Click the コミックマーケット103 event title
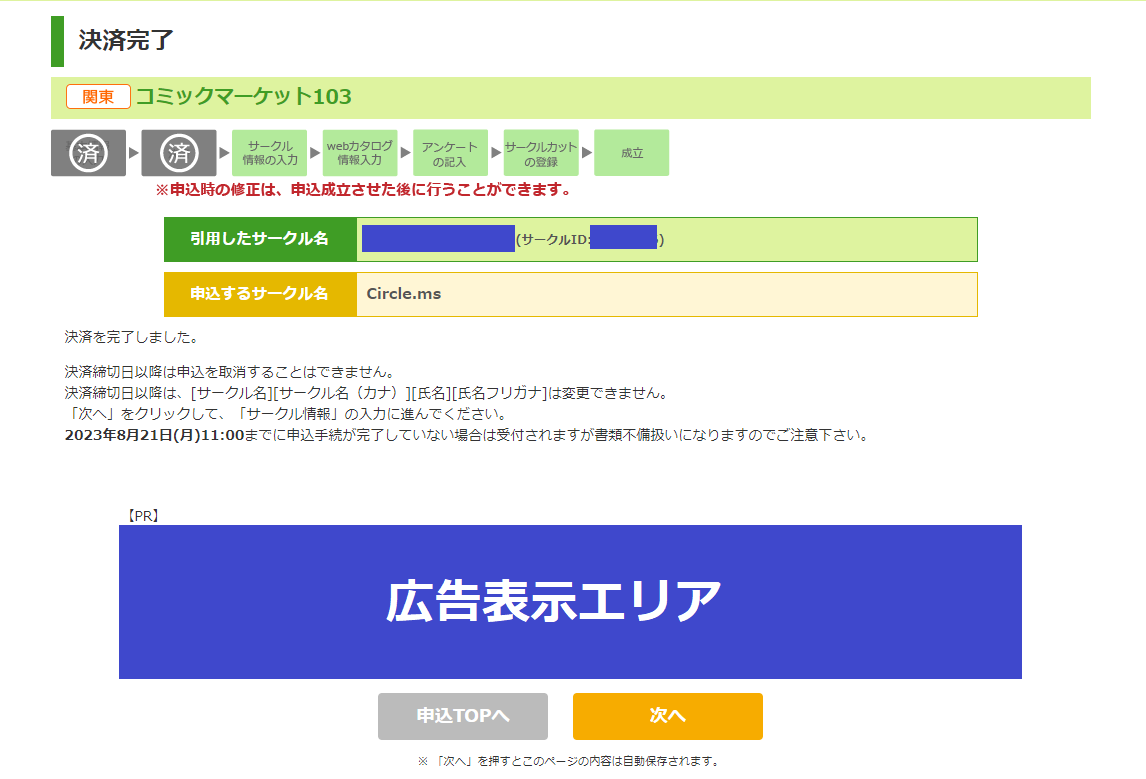This screenshot has width=1146, height=779. pyautogui.click(x=243, y=96)
